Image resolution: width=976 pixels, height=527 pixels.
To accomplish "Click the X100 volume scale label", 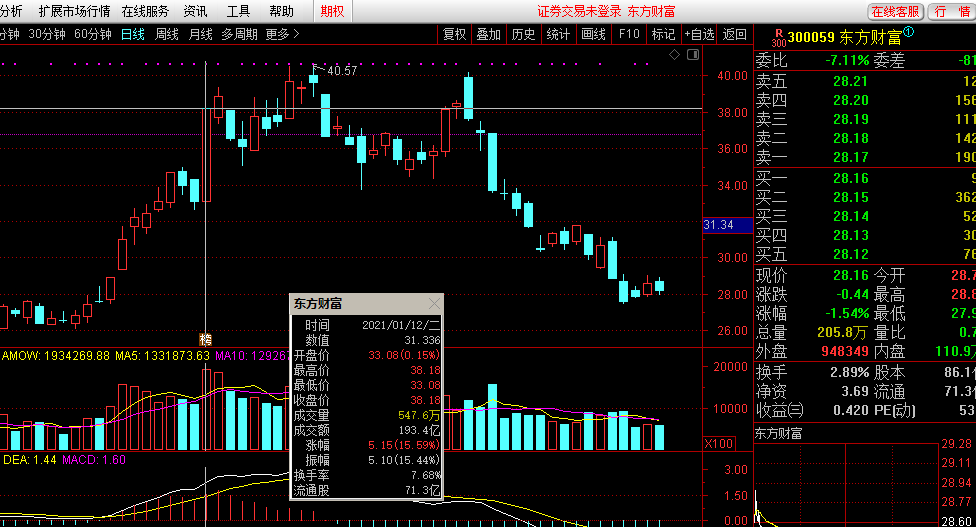I will [719, 444].
